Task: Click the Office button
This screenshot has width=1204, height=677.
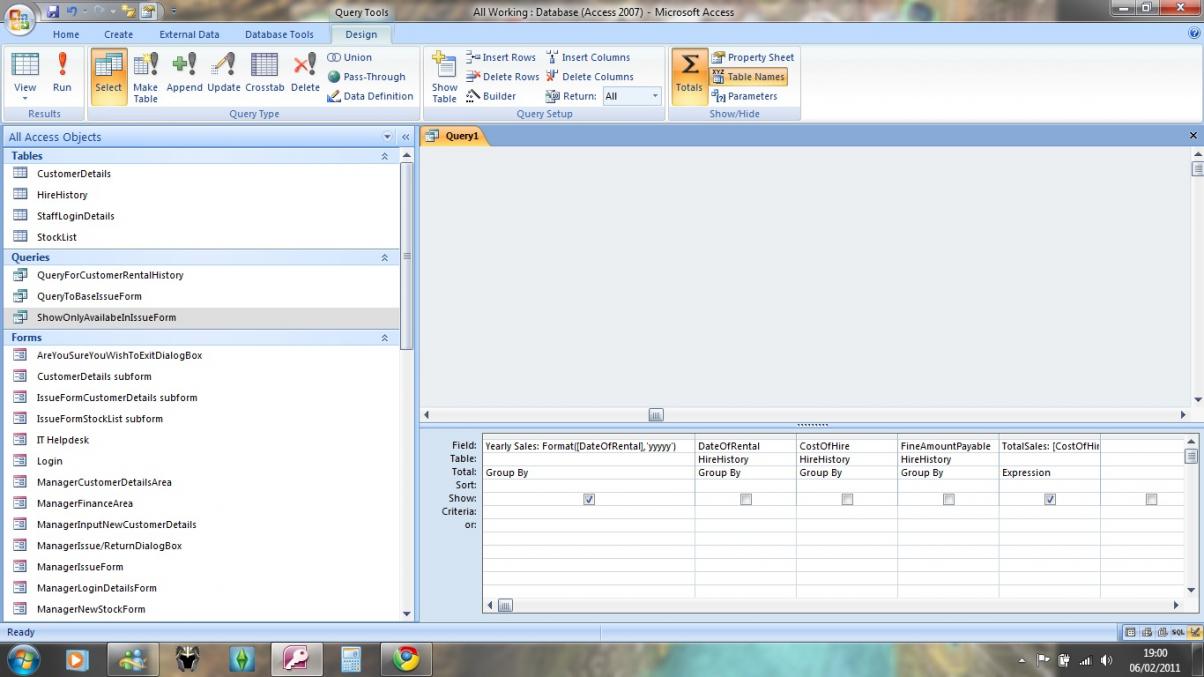Action: 19,18
